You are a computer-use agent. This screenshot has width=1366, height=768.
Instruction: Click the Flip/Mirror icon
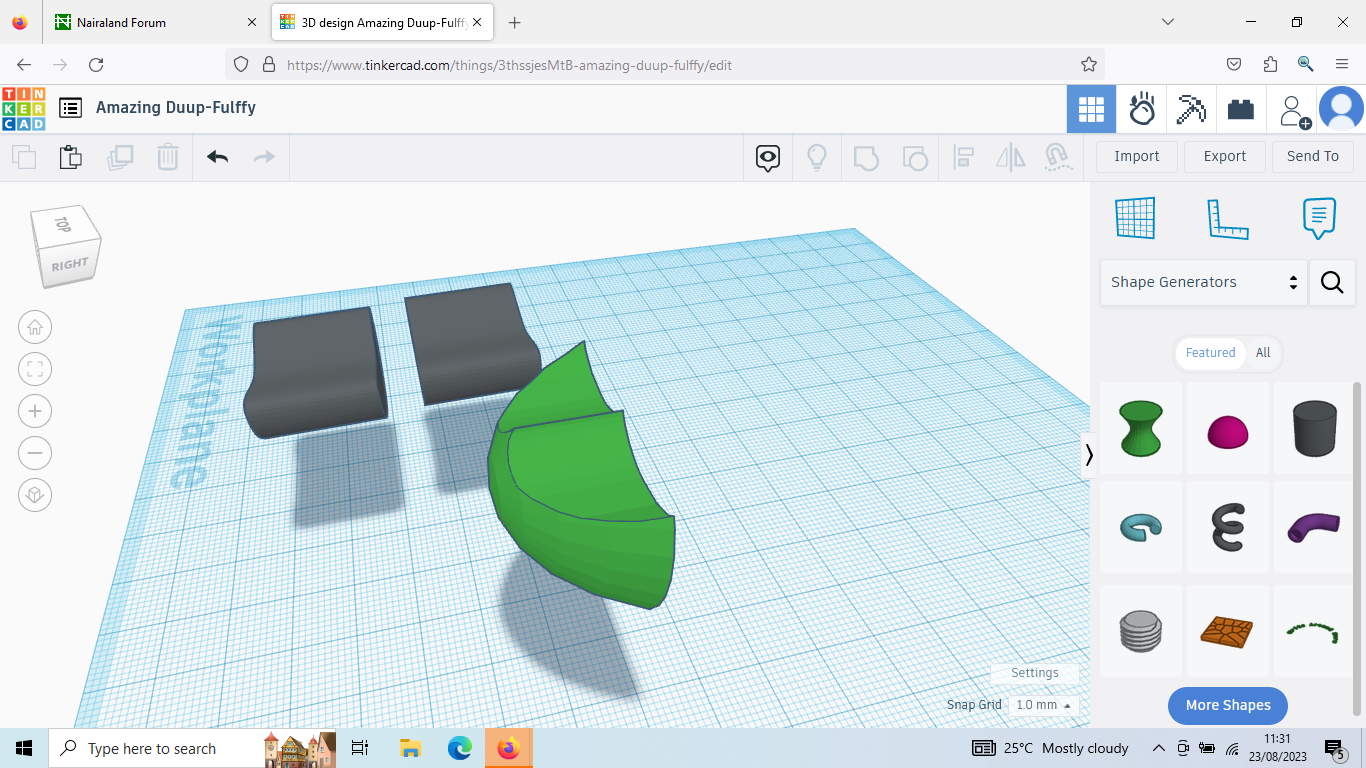[x=1010, y=157]
